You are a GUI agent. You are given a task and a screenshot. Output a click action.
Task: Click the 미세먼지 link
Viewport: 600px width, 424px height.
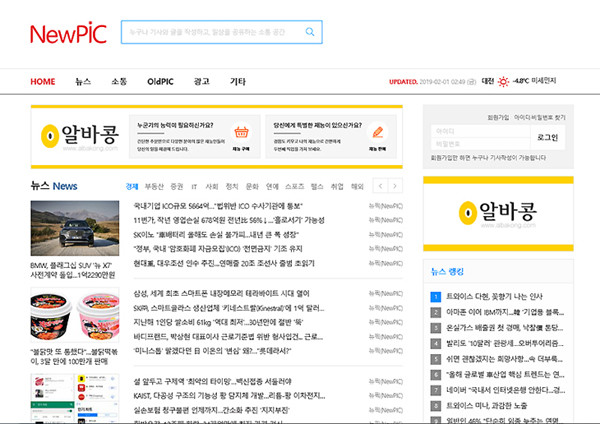point(544,81)
